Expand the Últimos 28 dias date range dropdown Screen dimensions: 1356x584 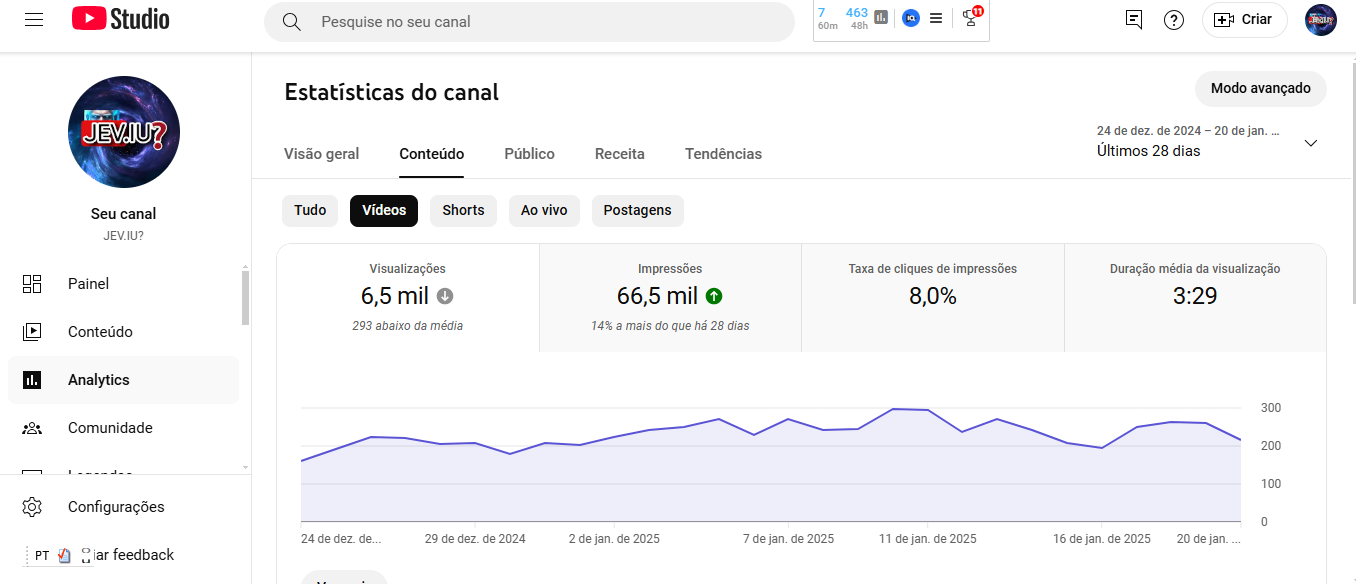[1208, 142]
